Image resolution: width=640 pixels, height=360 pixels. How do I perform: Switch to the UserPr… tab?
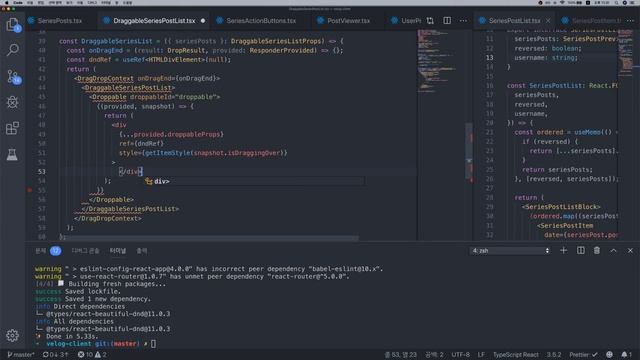406,20
